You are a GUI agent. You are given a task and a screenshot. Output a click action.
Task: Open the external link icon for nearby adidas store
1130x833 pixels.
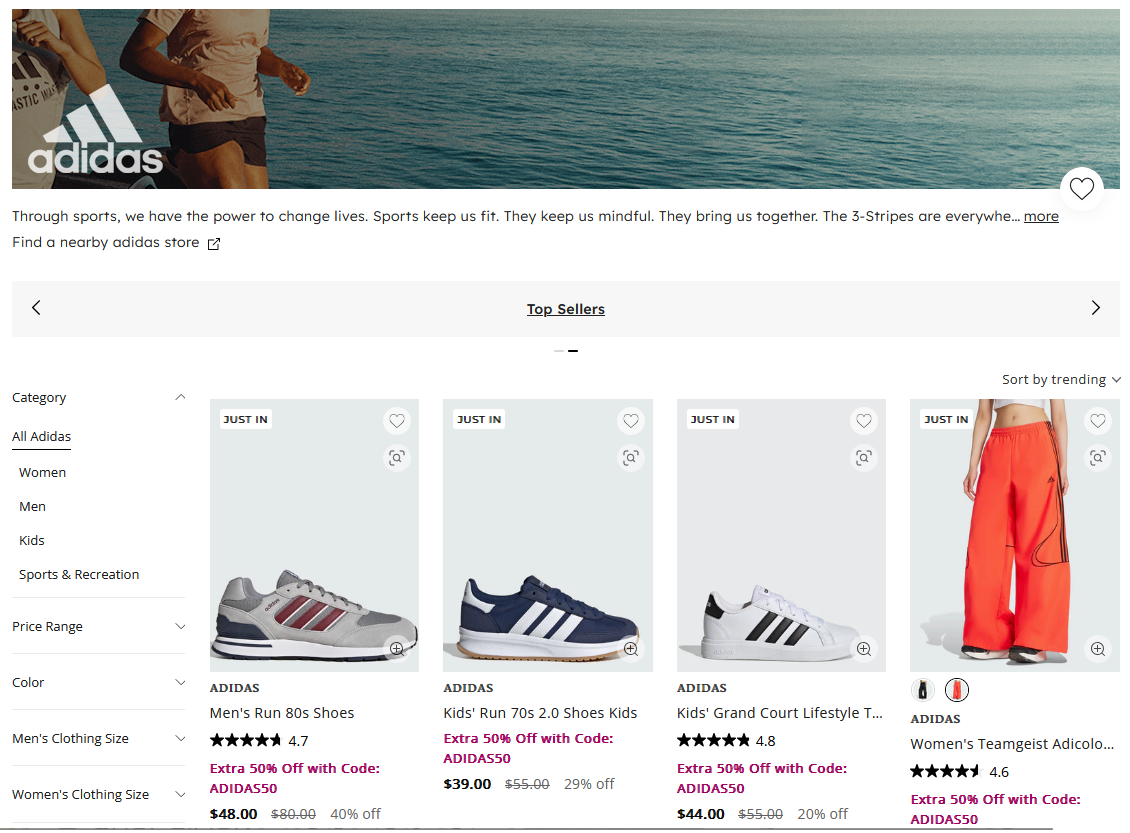(x=213, y=244)
